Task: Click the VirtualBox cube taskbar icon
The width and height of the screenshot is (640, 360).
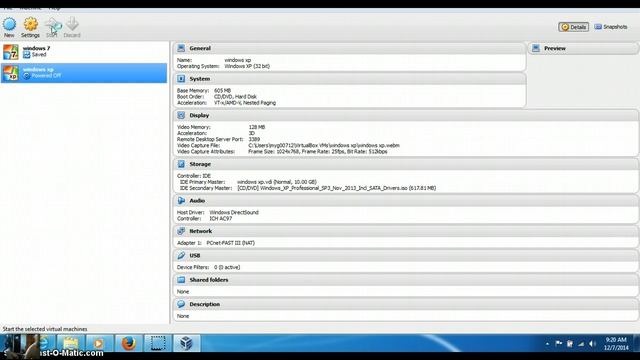Action: pos(187,343)
